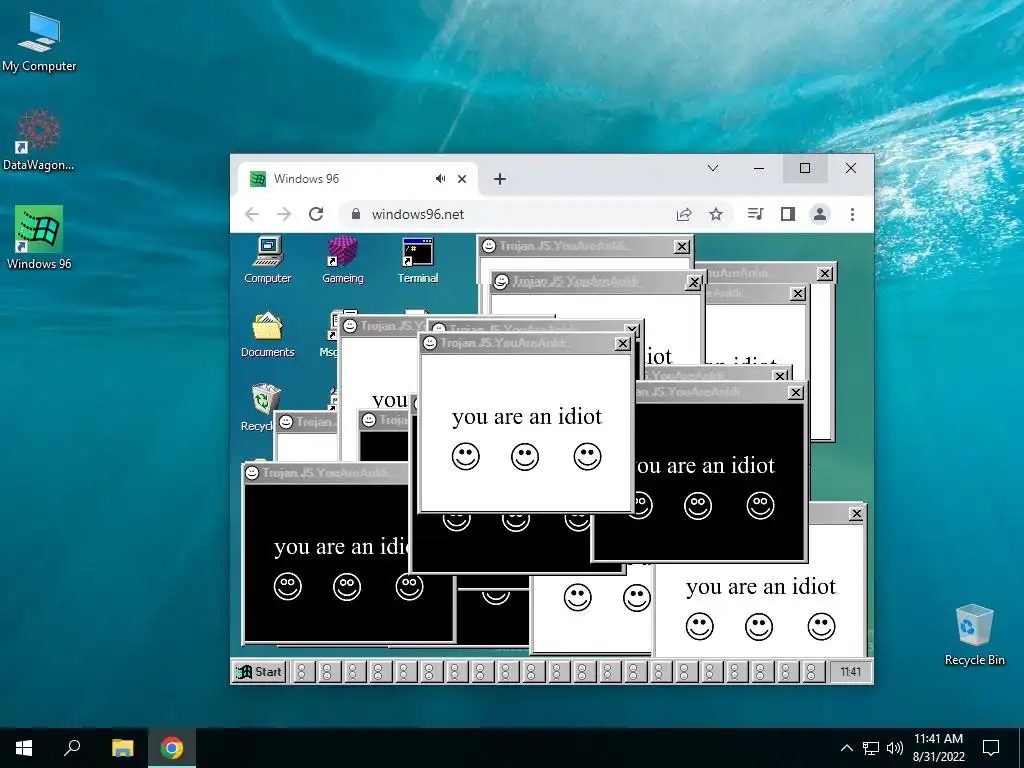The height and width of the screenshot is (768, 1024).
Task: Show hidden system tray icons
Action: pyautogui.click(x=846, y=748)
